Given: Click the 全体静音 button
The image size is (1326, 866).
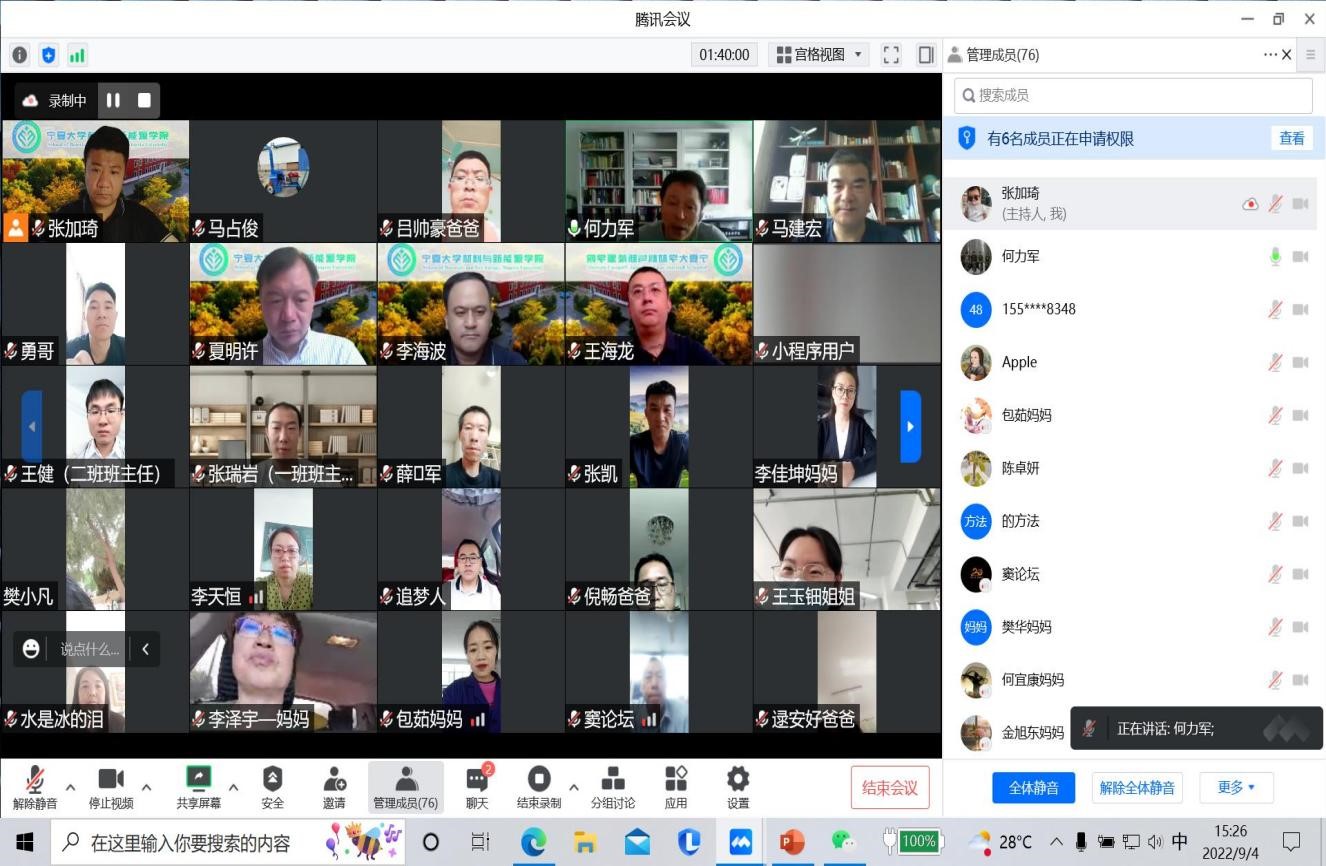Looking at the screenshot, I should tap(1033, 787).
